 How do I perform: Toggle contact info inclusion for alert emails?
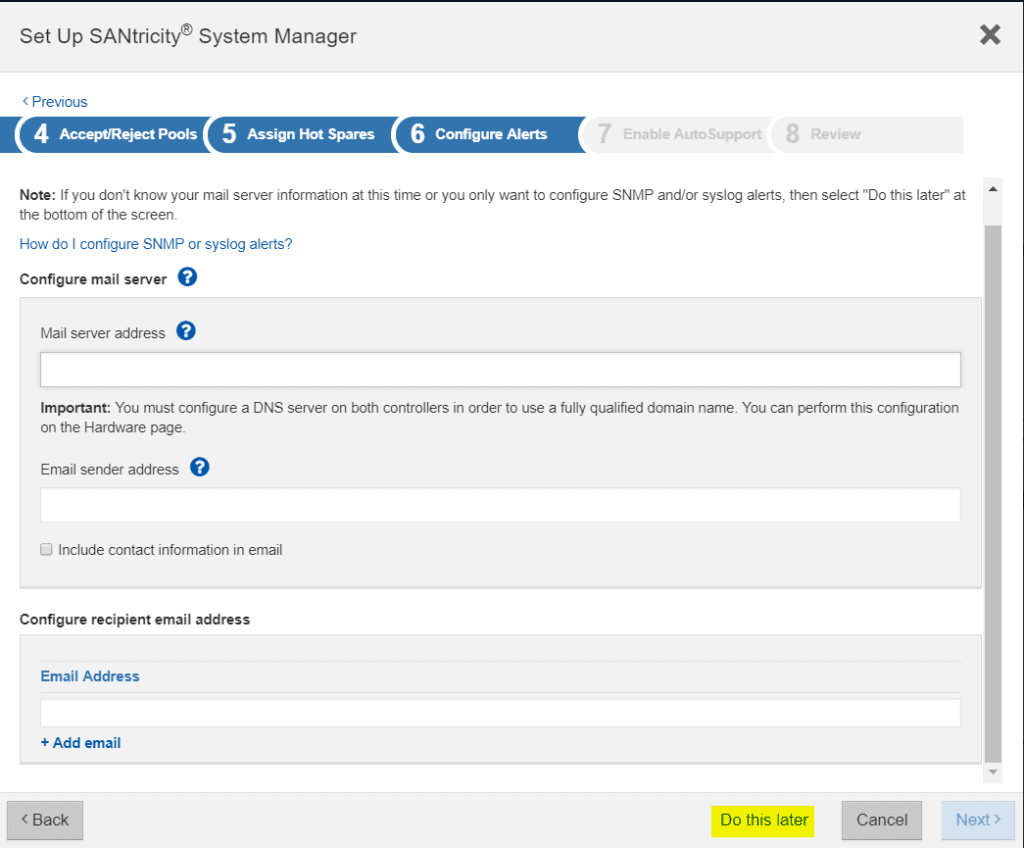pos(46,549)
